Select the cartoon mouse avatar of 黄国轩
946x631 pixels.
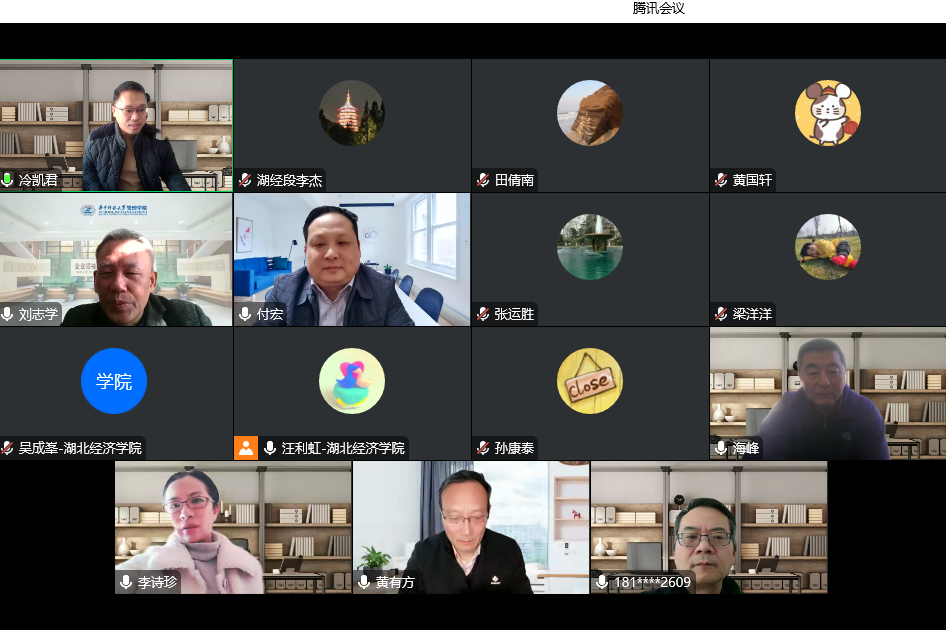pyautogui.click(x=828, y=113)
